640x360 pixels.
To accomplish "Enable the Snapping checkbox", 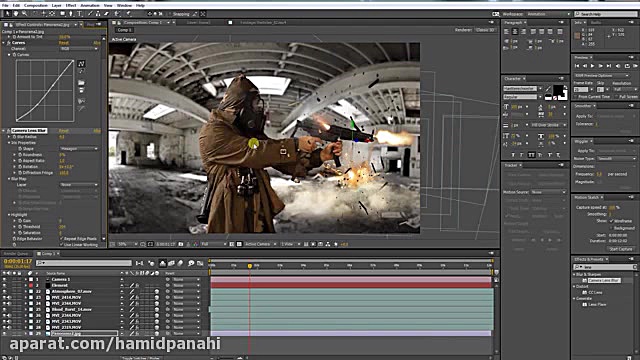I will point(169,14).
